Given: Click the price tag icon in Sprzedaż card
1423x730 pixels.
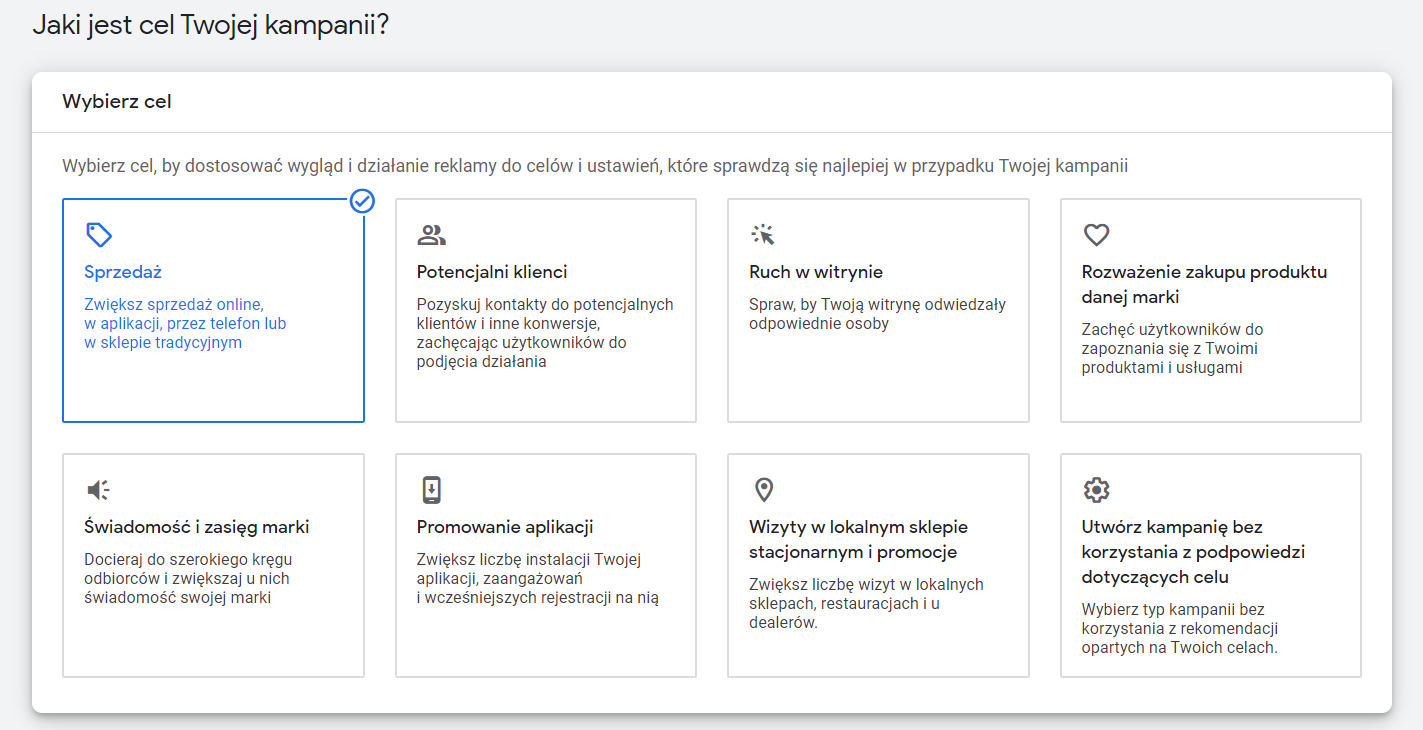Looking at the screenshot, I should click(x=99, y=235).
